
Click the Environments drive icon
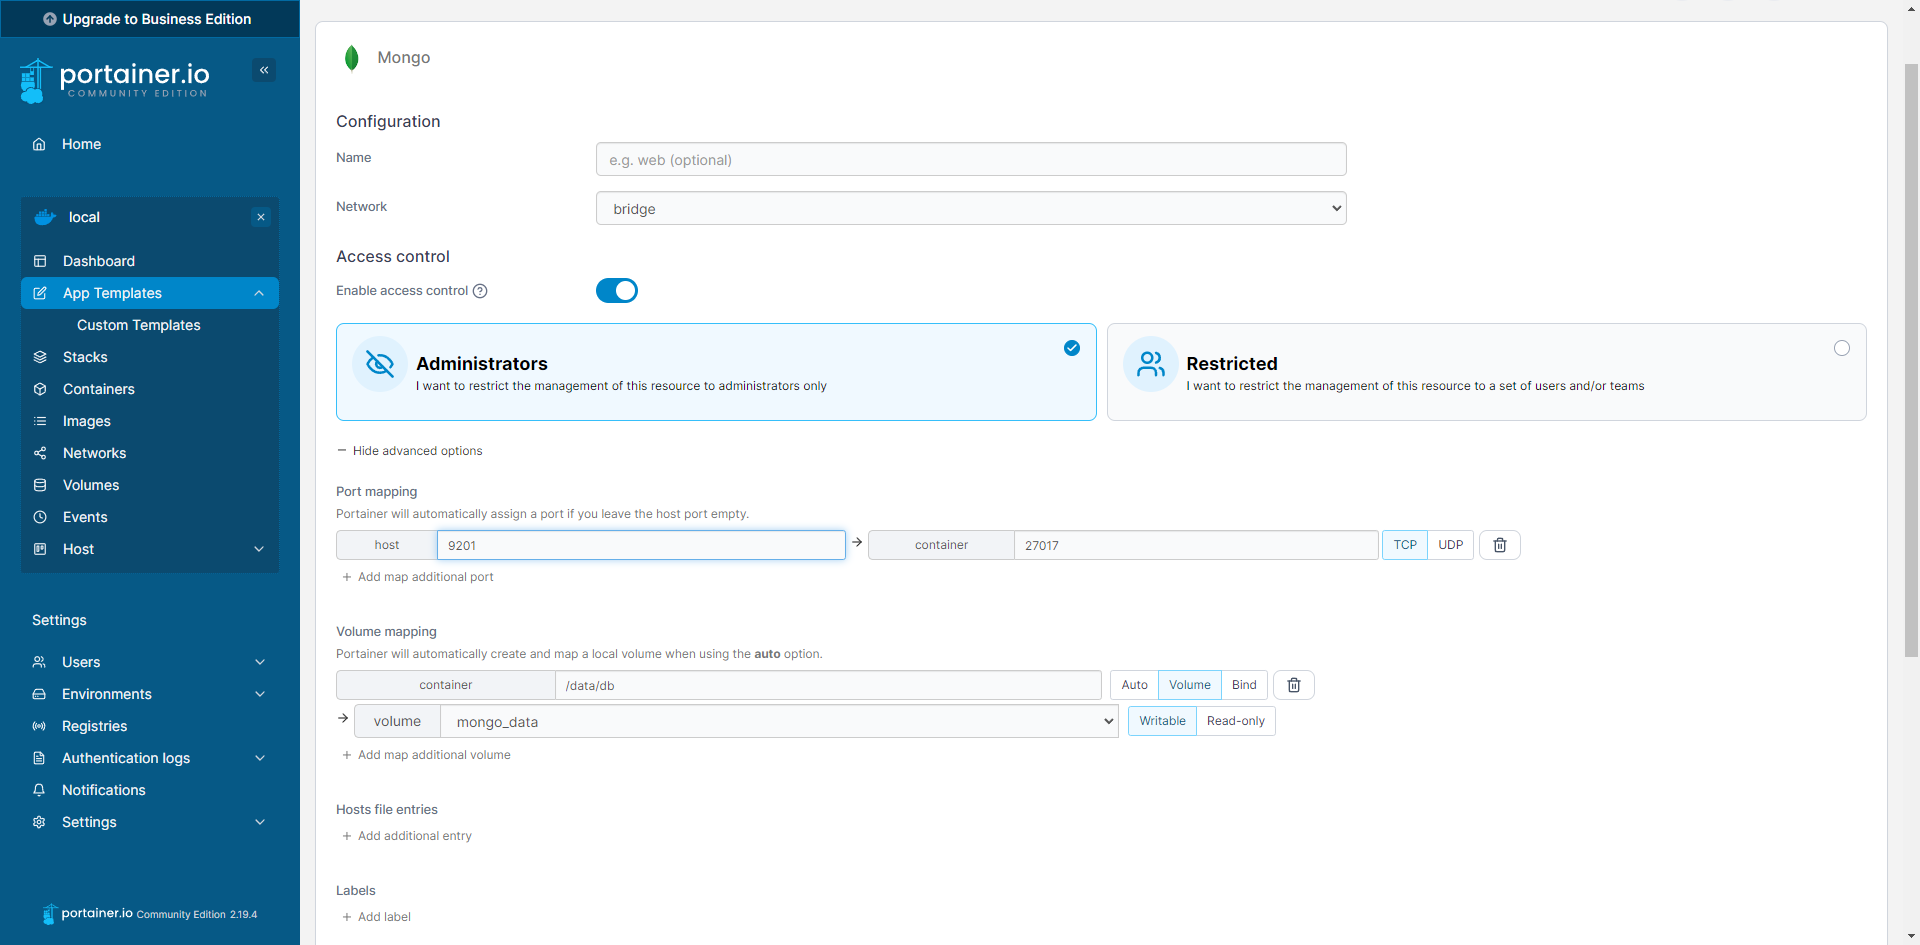point(39,694)
